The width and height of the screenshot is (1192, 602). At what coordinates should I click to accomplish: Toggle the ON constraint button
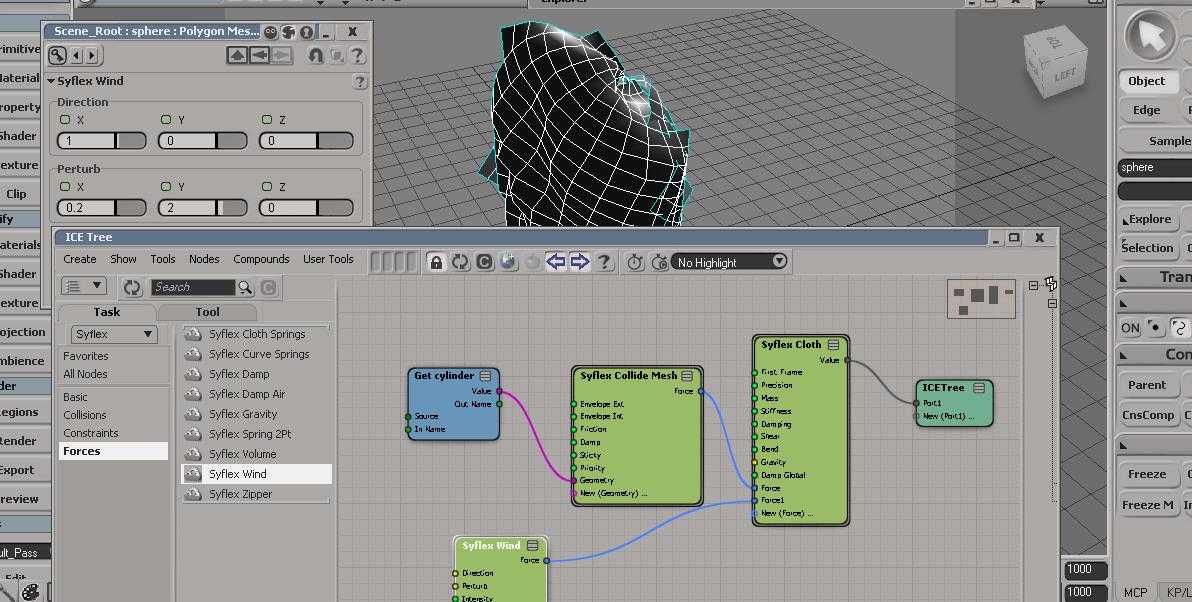(1130, 328)
